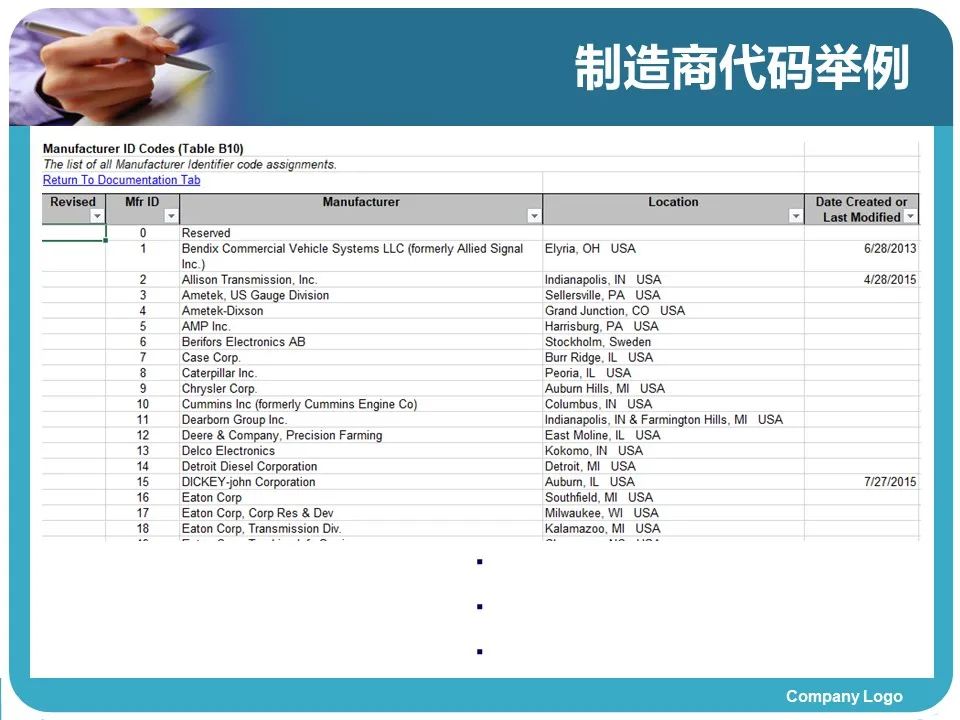Image resolution: width=960 pixels, height=720 pixels.
Task: Select the Kalamazoo, MI USA cell
Action: (x=673, y=528)
